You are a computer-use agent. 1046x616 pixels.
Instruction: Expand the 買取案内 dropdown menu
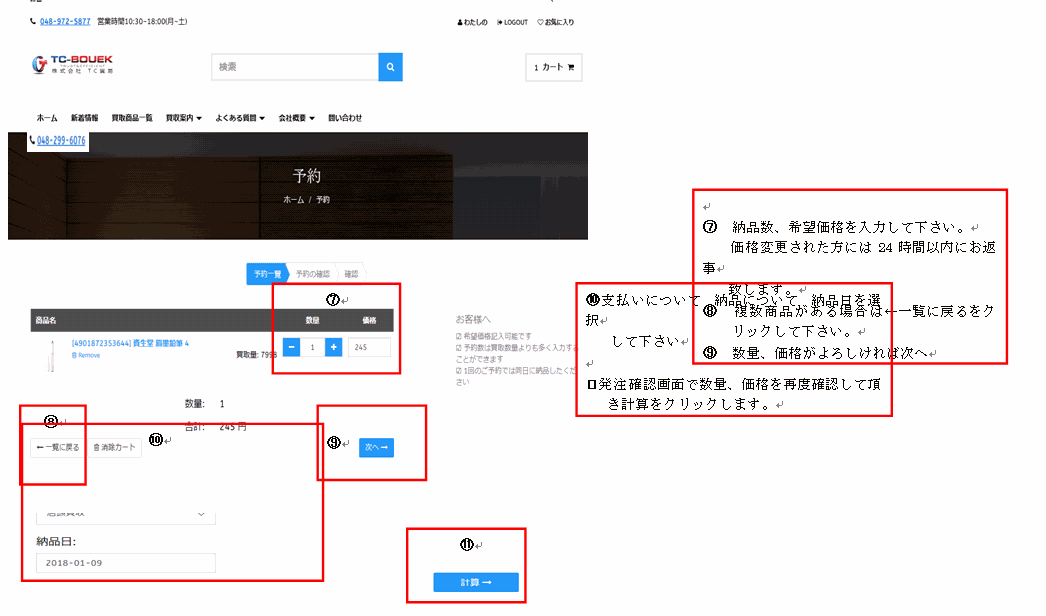183,118
